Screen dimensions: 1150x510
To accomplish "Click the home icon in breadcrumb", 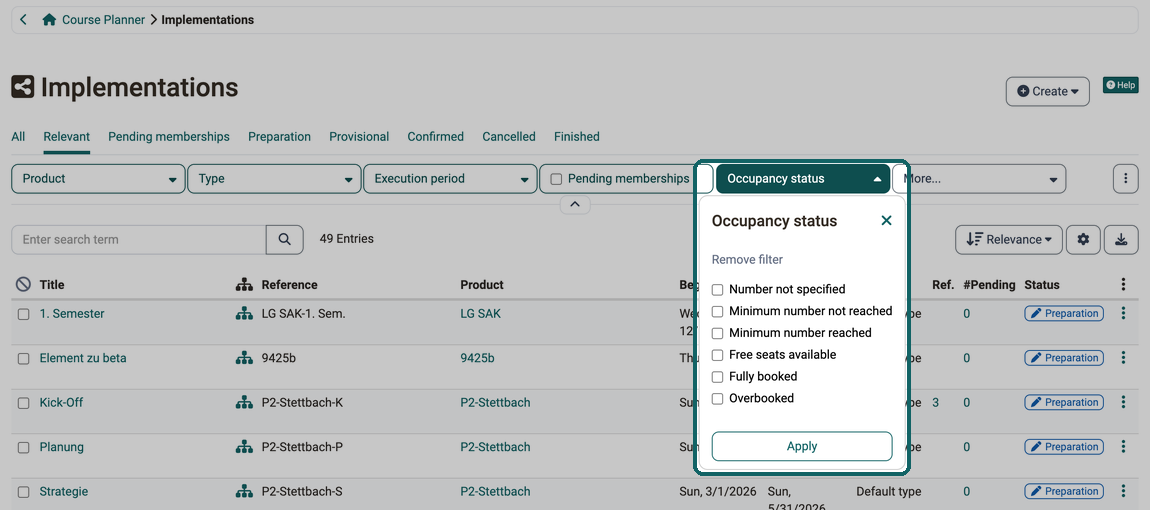I will click(49, 20).
